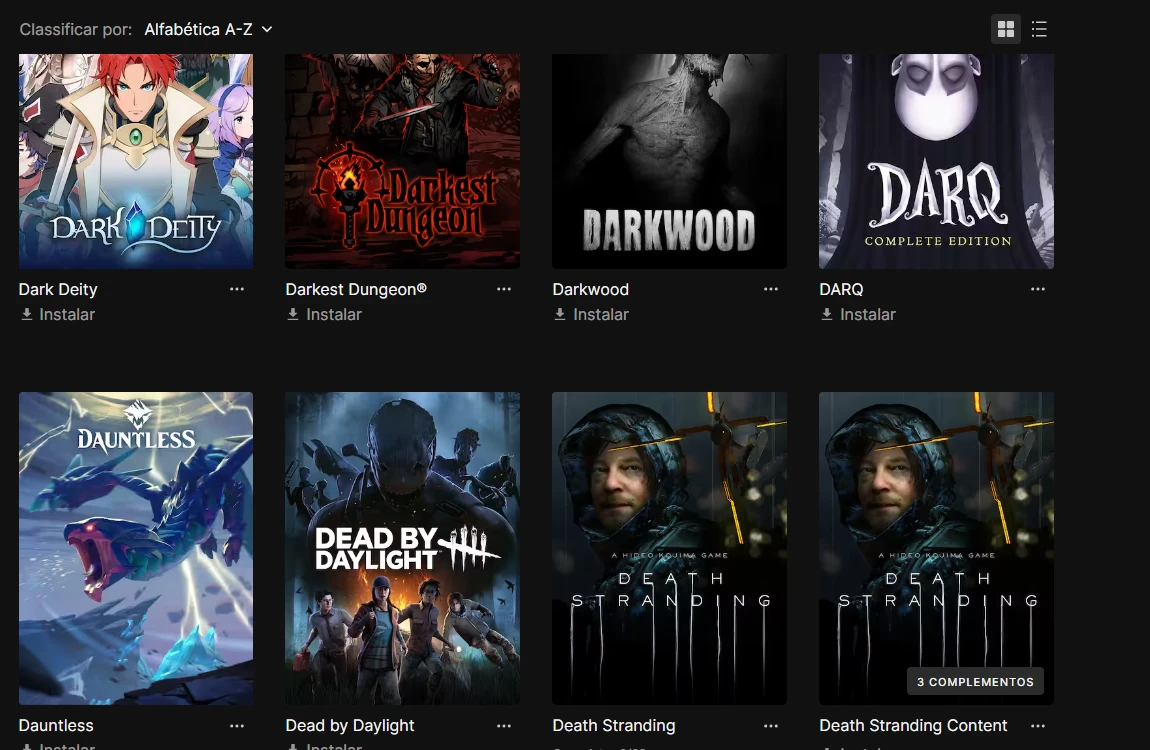Switch library to grid view
This screenshot has height=750, width=1150.
click(1006, 29)
